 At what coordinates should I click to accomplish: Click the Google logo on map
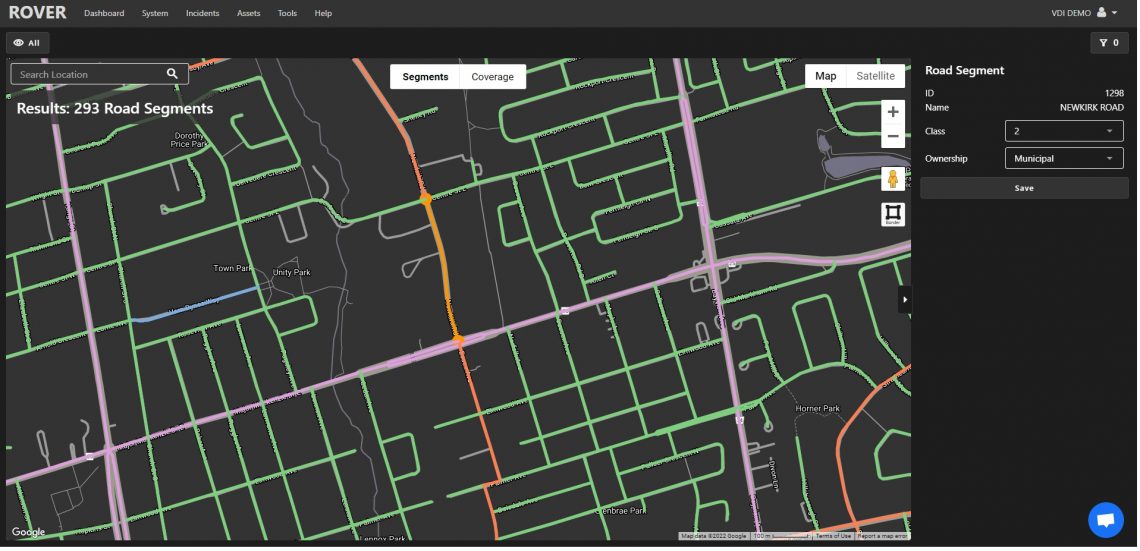click(28, 532)
